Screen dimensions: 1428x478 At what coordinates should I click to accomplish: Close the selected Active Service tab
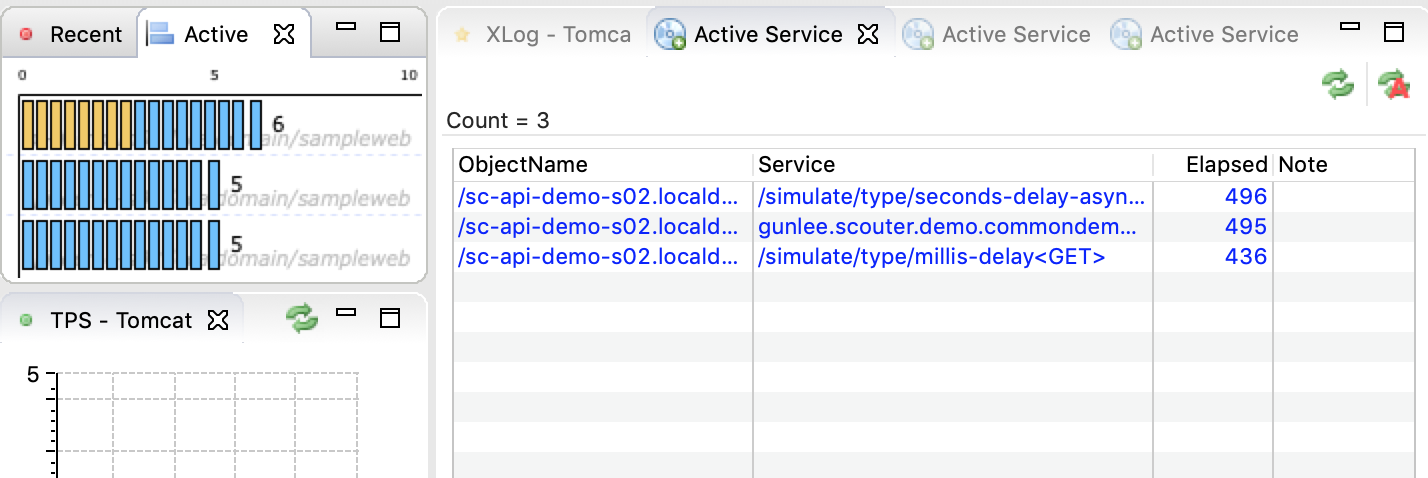point(869,35)
